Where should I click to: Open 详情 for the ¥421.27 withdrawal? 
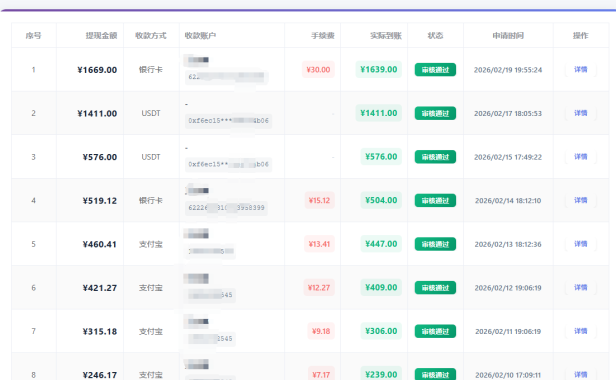point(581,288)
